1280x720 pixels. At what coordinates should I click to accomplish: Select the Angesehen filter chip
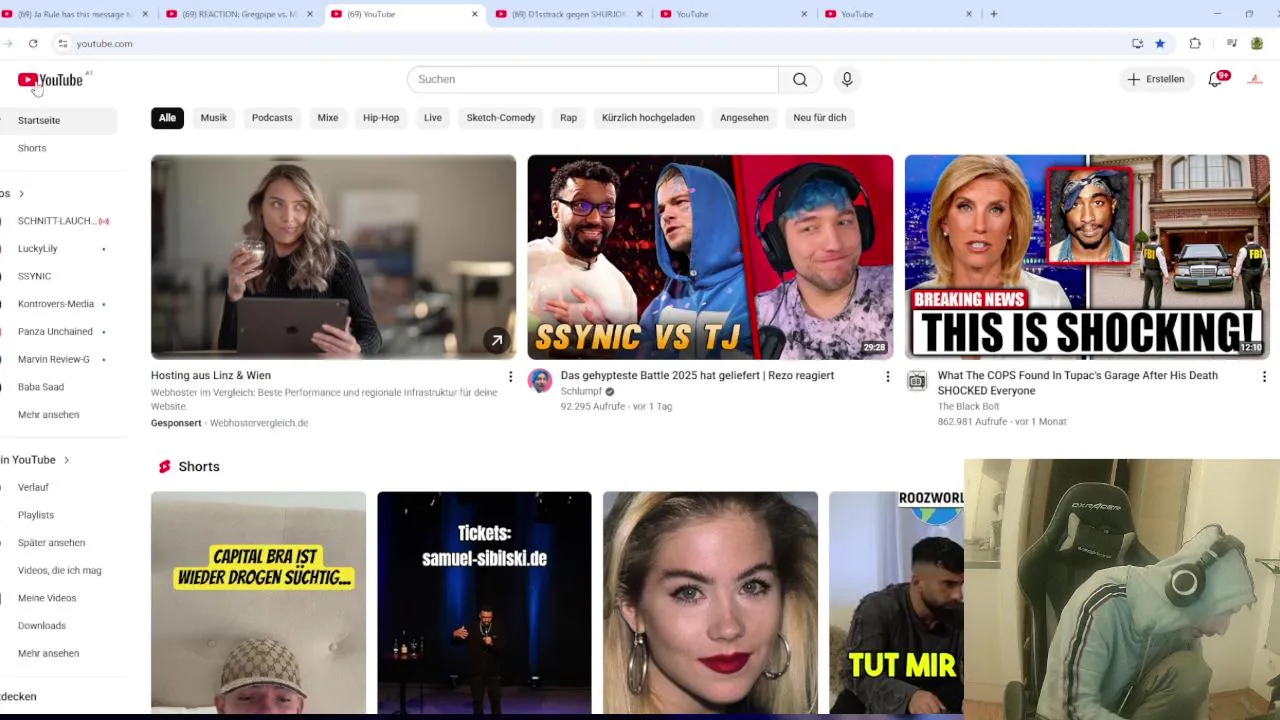[744, 118]
